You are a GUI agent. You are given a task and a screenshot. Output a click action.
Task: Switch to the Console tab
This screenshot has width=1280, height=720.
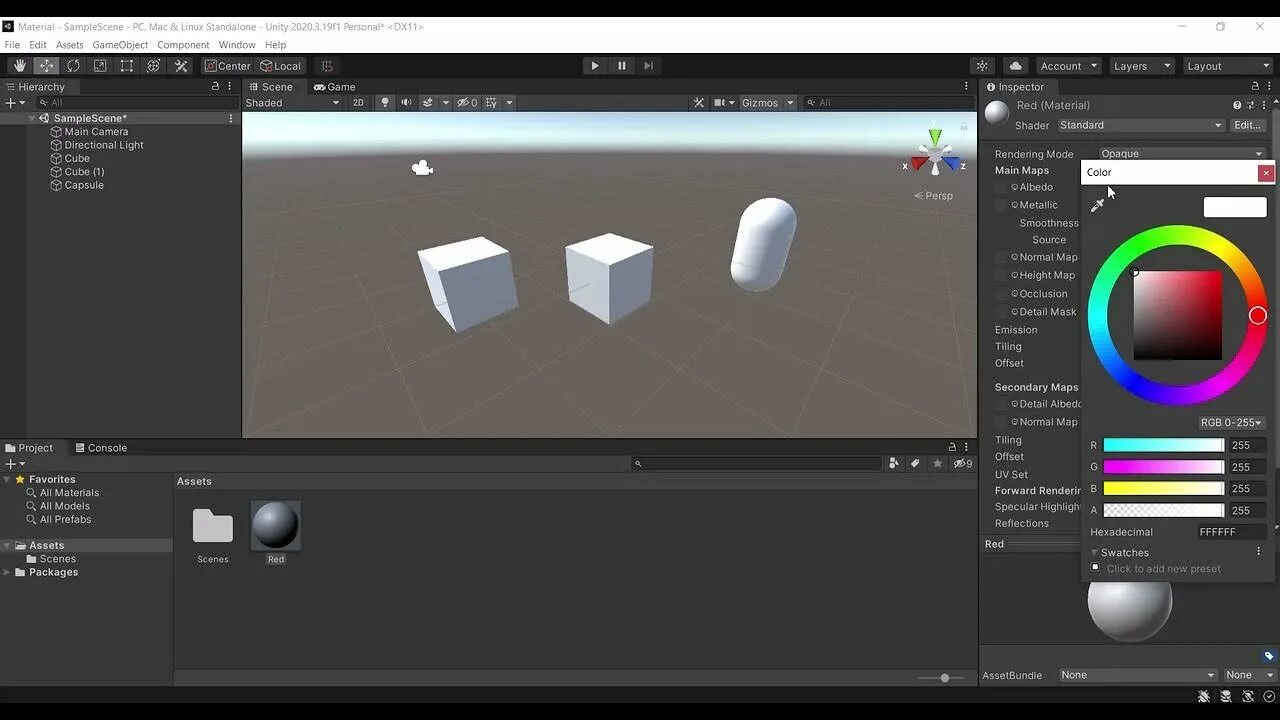click(100, 448)
